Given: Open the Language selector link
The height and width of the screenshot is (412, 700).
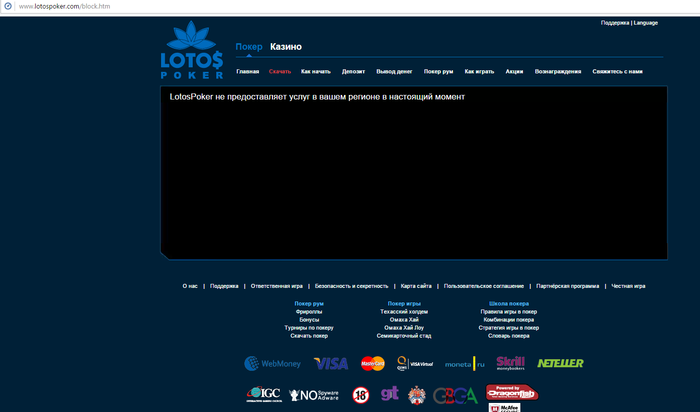Looking at the screenshot, I should (646, 23).
